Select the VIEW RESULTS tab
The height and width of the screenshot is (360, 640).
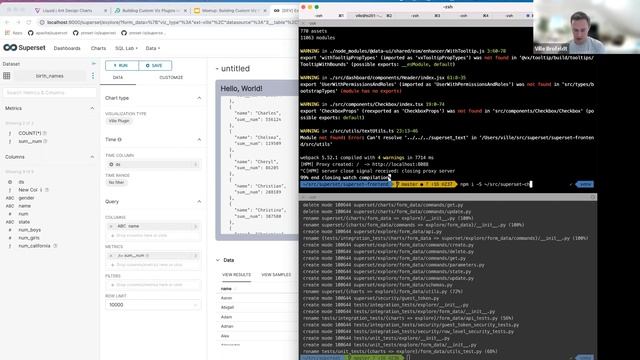[236, 275]
